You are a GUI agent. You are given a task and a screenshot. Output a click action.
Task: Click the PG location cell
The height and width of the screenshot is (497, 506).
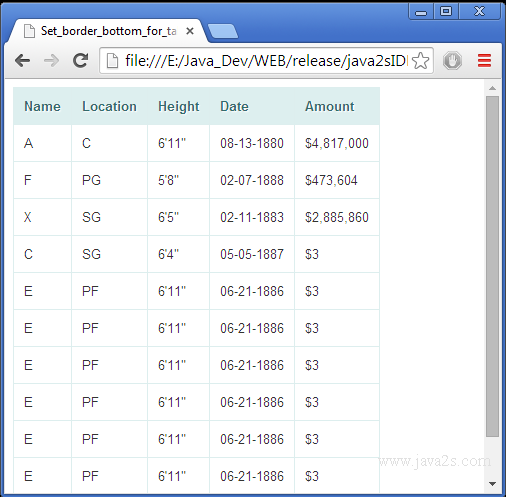click(109, 180)
